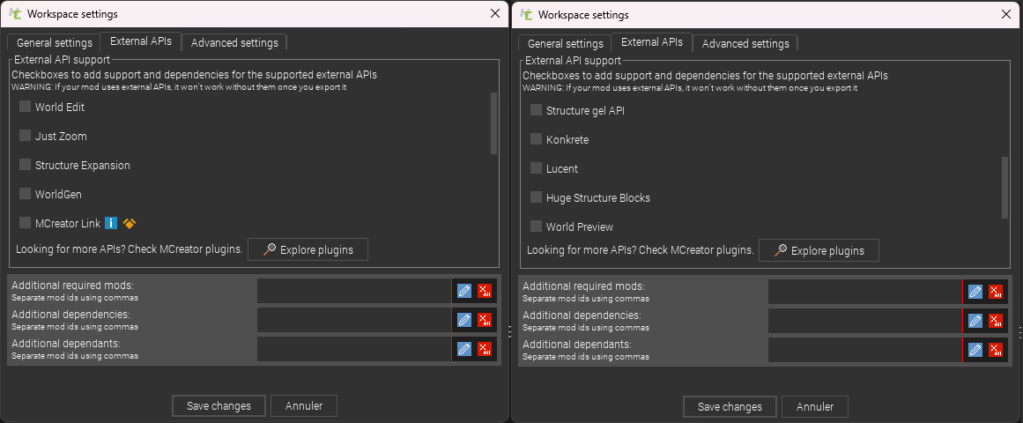
Task: Toggle World Preview checkbox
Action: (536, 227)
